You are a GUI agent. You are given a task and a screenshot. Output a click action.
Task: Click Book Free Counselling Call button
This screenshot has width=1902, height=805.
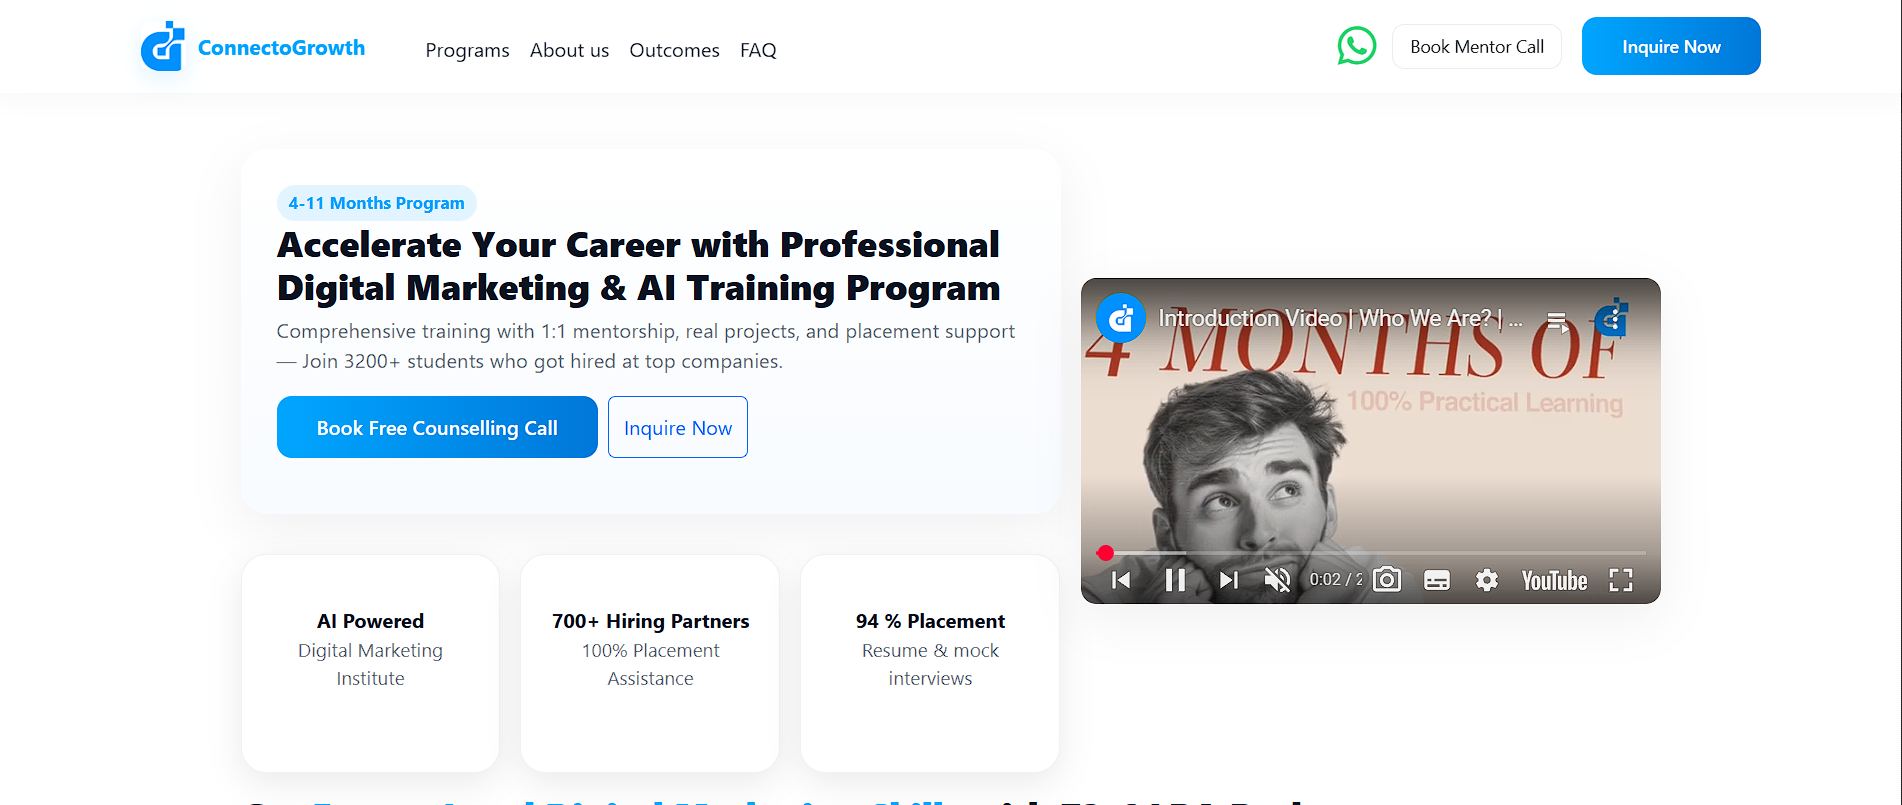(x=437, y=427)
